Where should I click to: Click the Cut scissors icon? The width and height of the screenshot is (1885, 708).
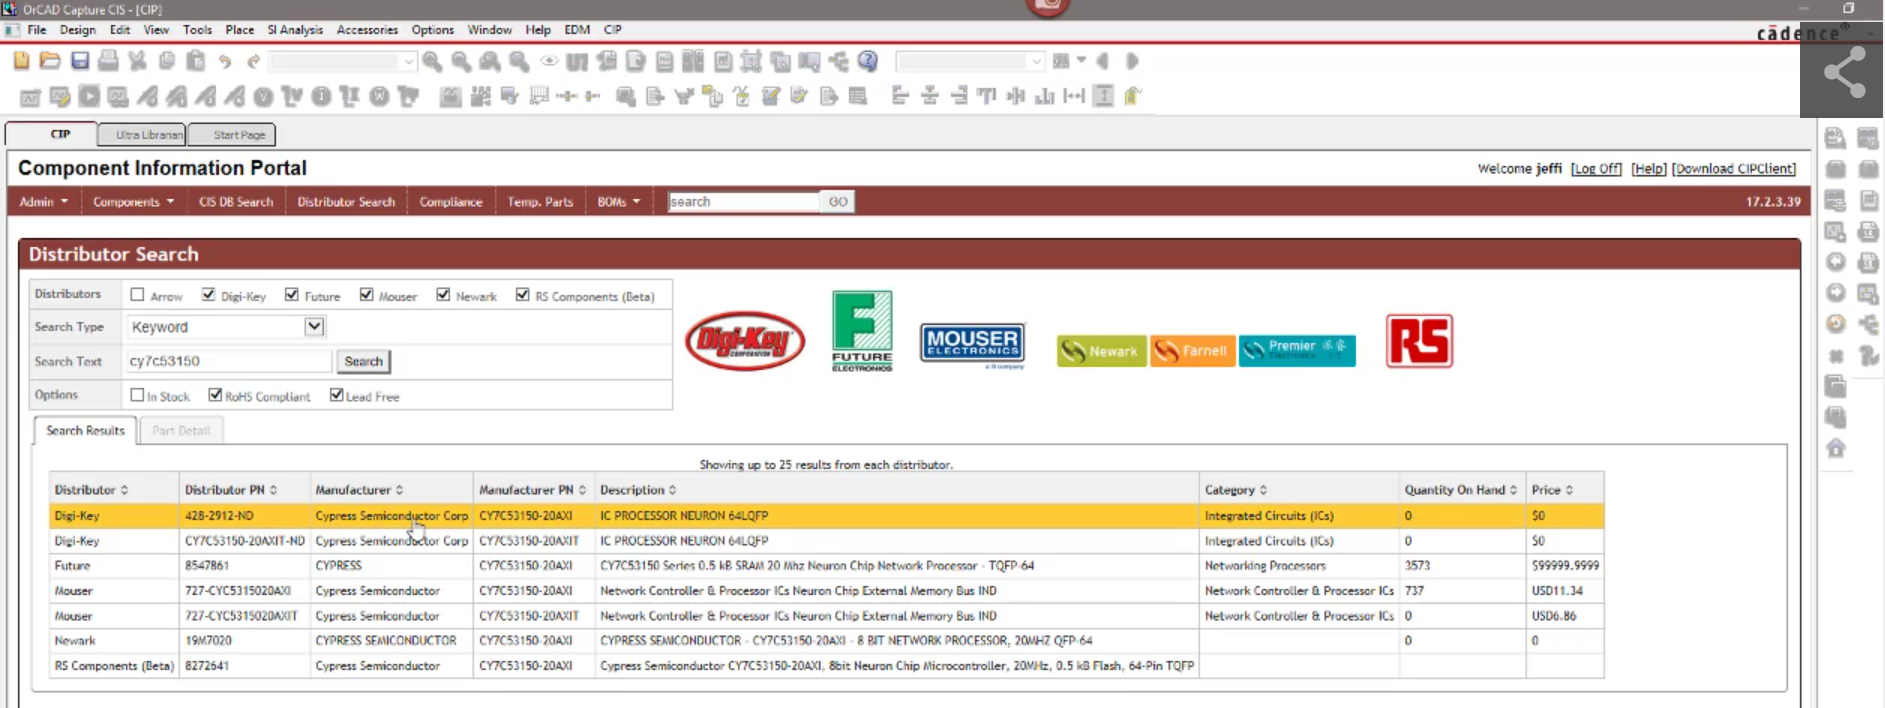tap(138, 61)
